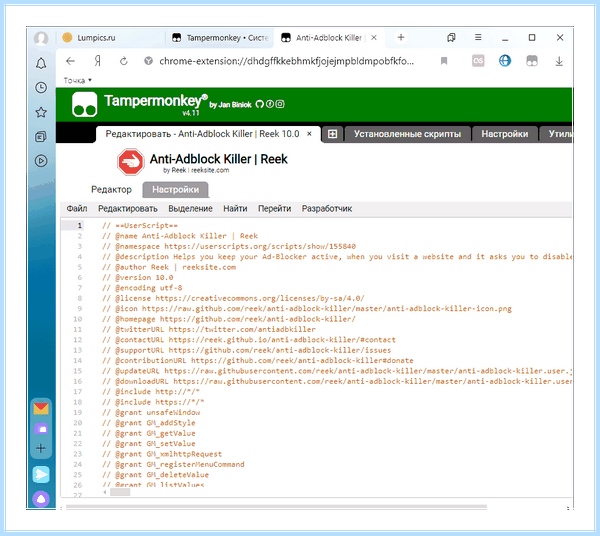Open purple disk app in sidebar

(x=41, y=428)
